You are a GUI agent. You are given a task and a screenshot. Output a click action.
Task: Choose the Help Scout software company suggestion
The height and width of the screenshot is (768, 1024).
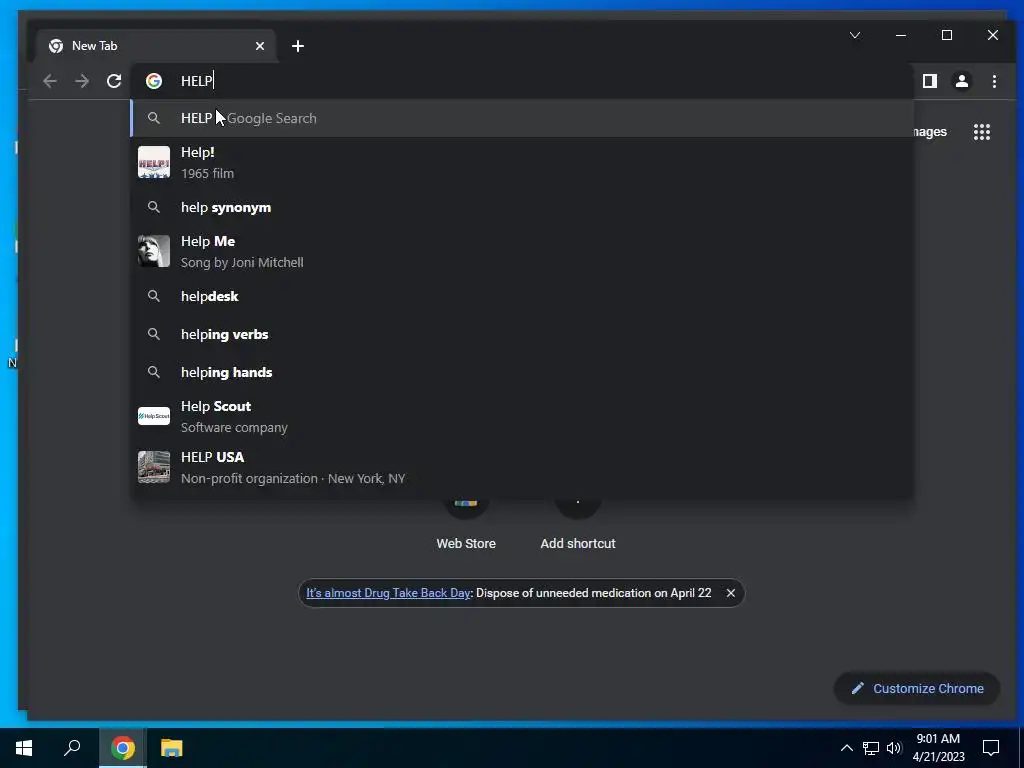click(522, 416)
